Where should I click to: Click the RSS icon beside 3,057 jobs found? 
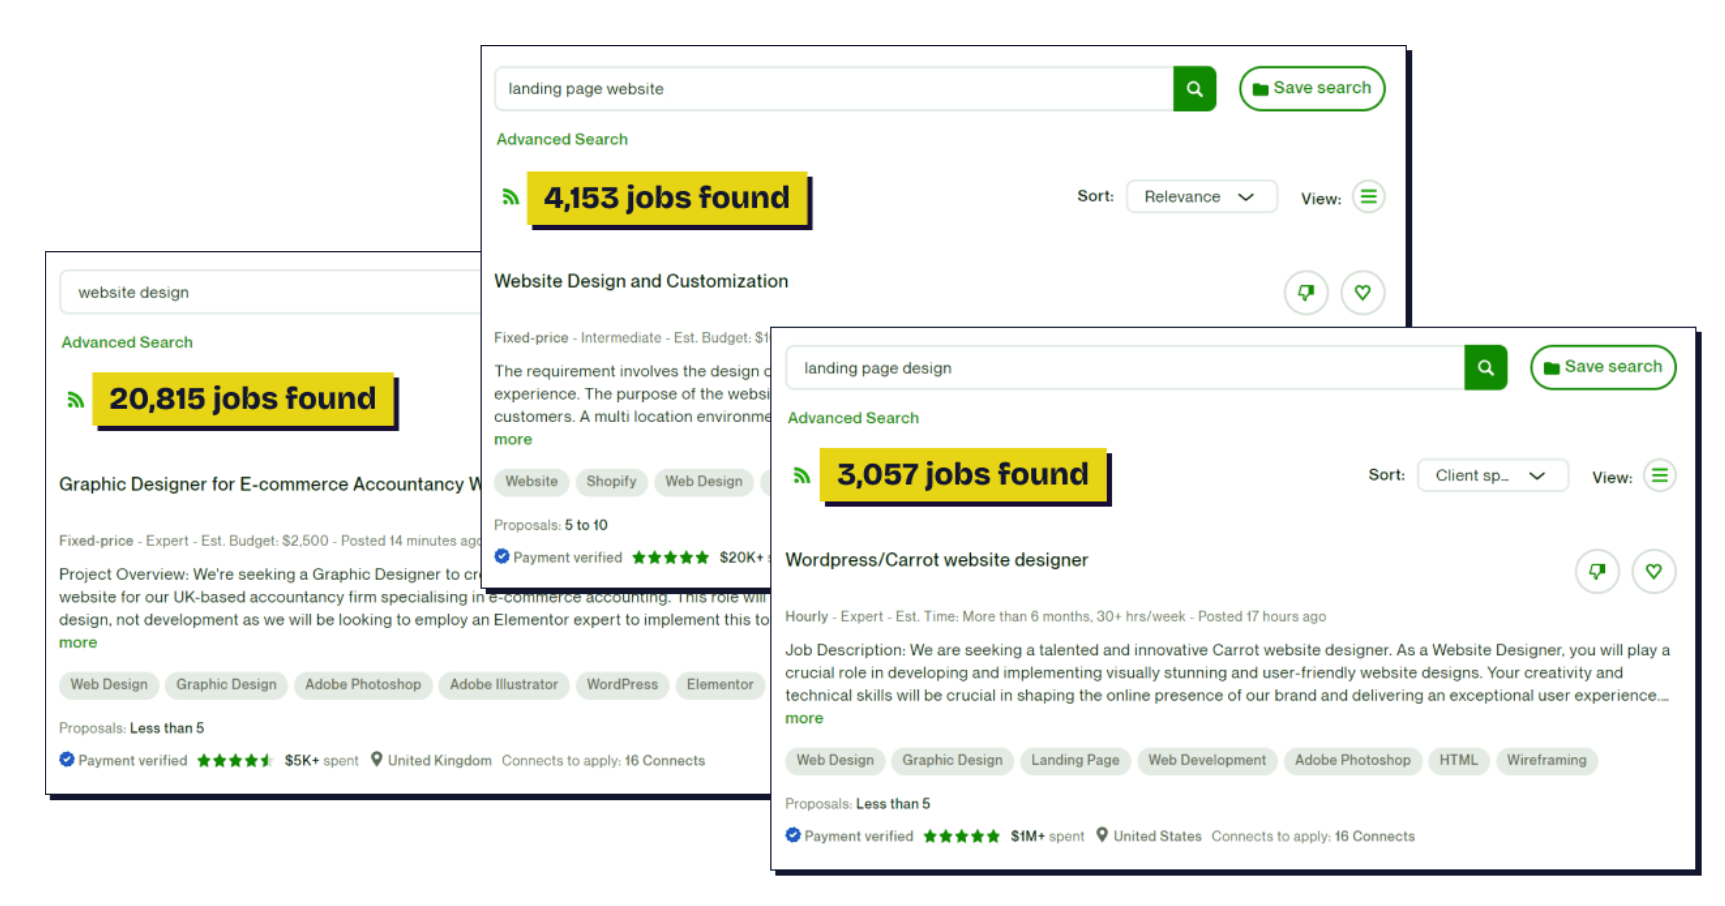pyautogui.click(x=801, y=475)
